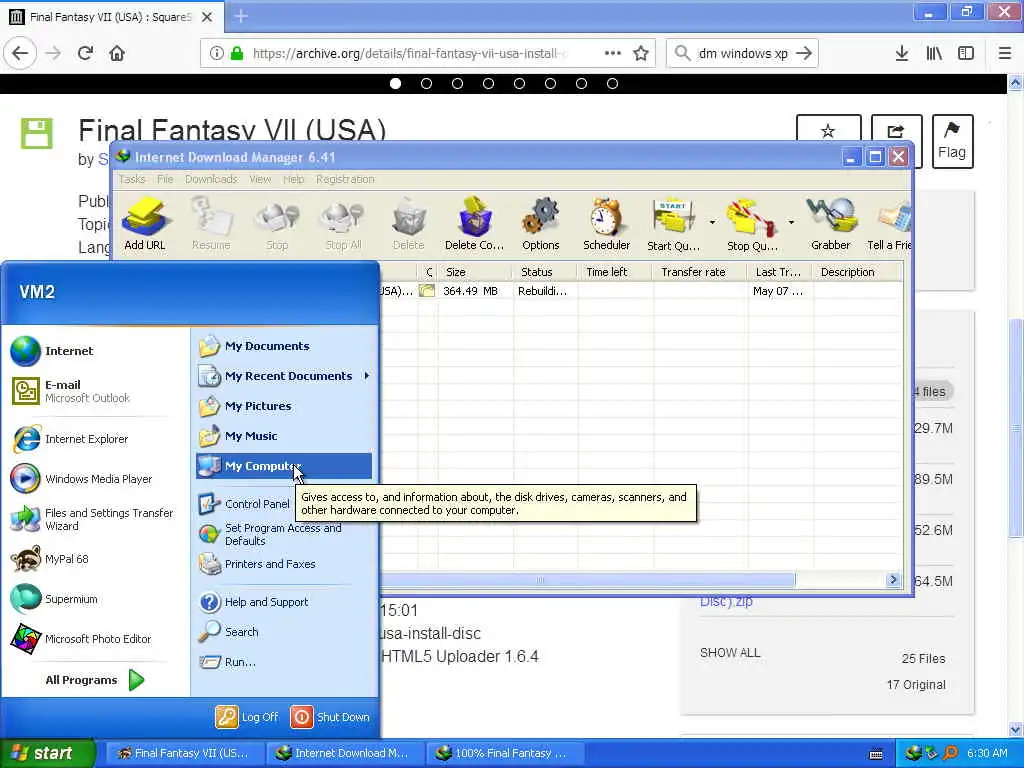Open the browser downloads arrow icon
The width and height of the screenshot is (1024, 768).
[902, 53]
